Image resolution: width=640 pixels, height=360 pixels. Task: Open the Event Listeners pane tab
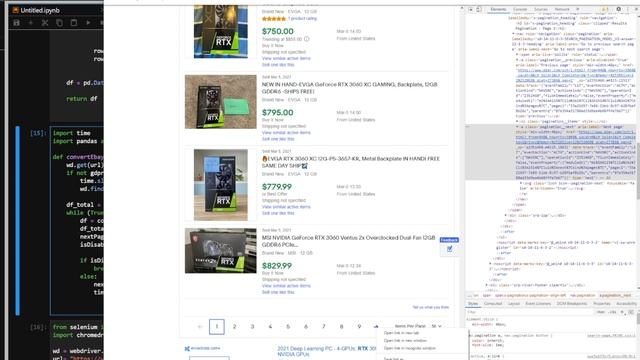click(538, 304)
